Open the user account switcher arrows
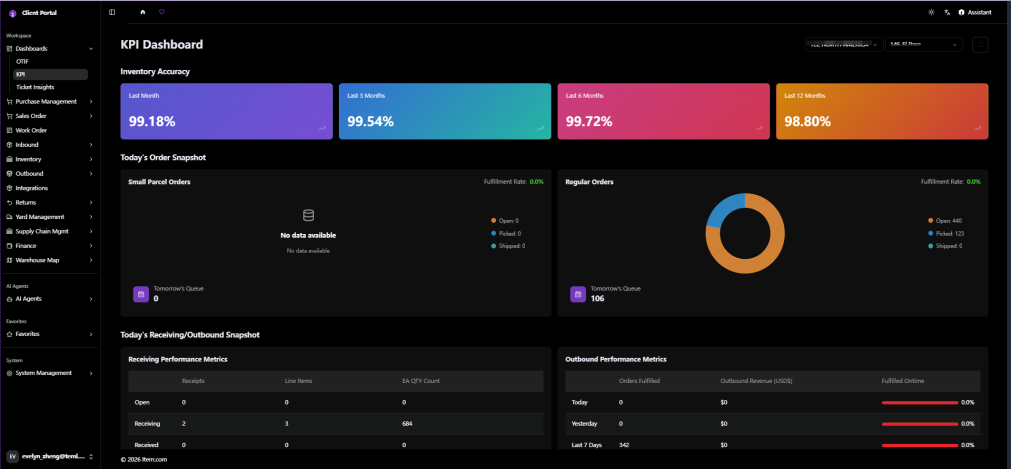The width and height of the screenshot is (1011, 469). point(91,457)
